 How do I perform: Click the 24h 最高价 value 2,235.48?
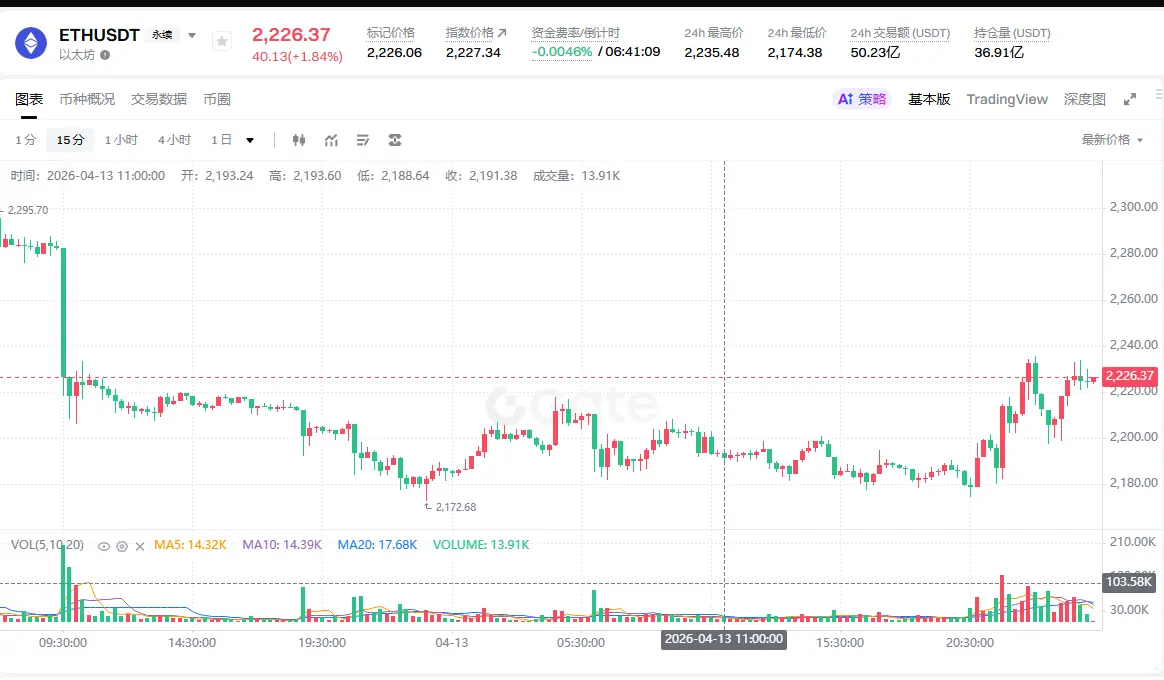(x=712, y=53)
